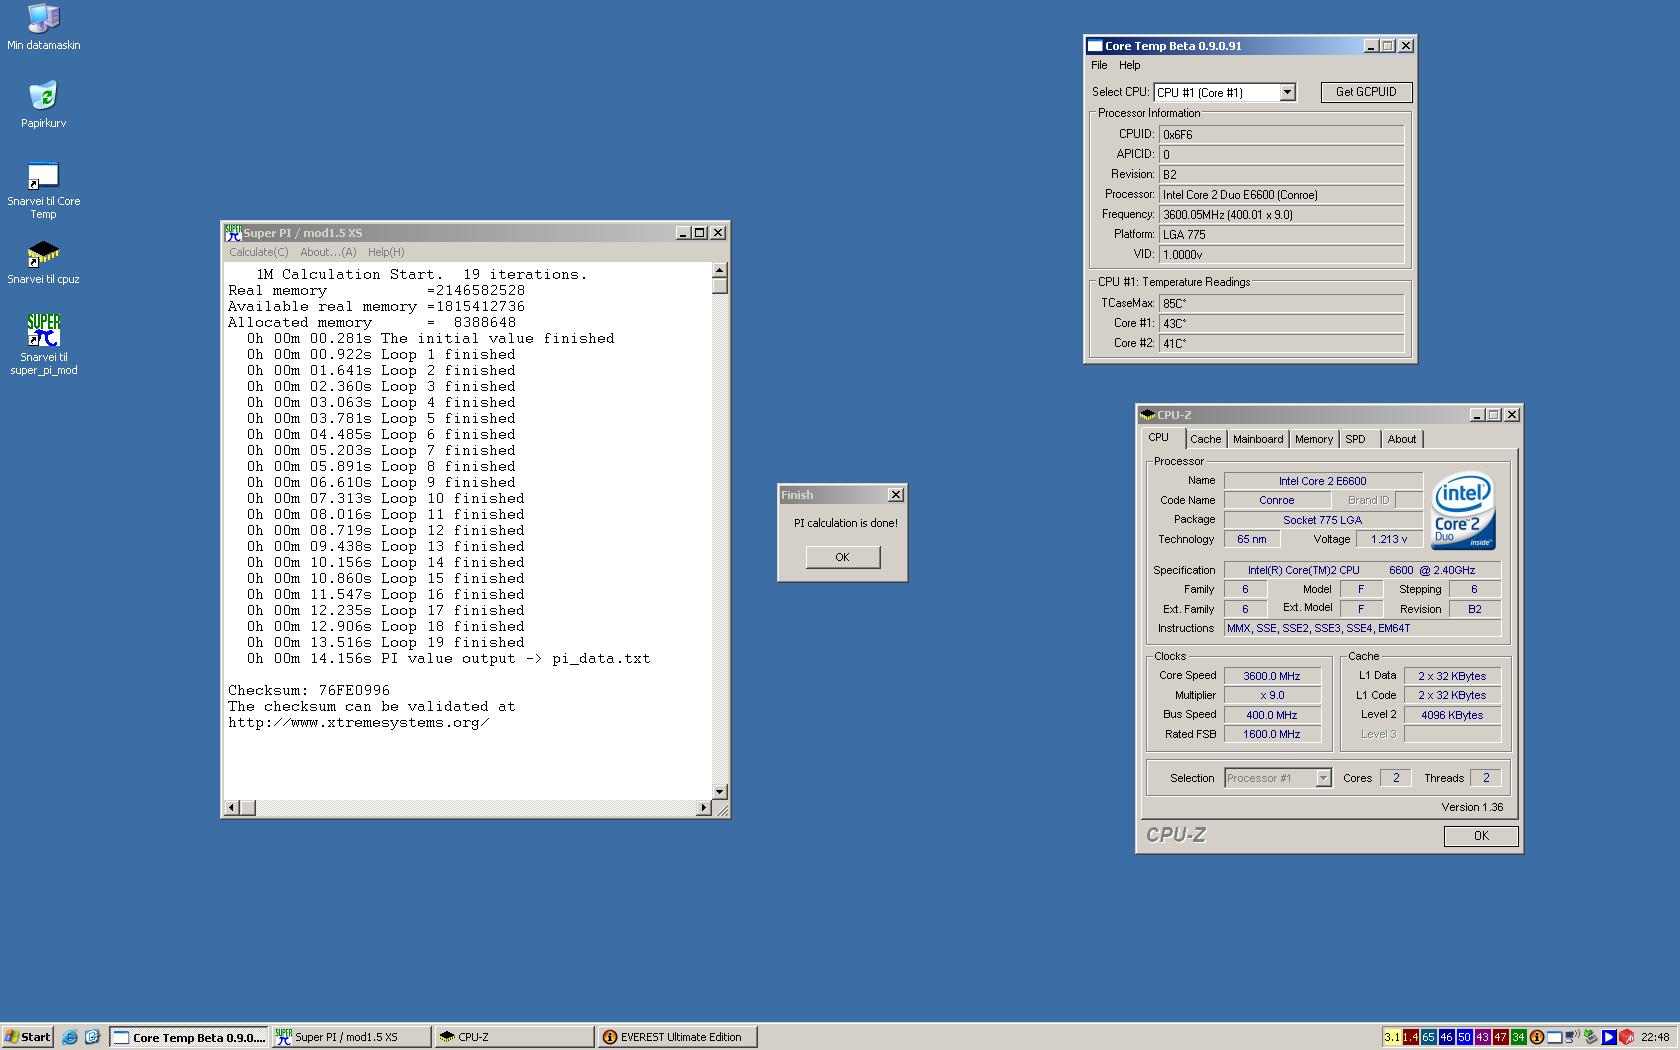Click the dark red 1.4 tray sensor icon
This screenshot has width=1680, height=1050.
pyautogui.click(x=1410, y=1037)
